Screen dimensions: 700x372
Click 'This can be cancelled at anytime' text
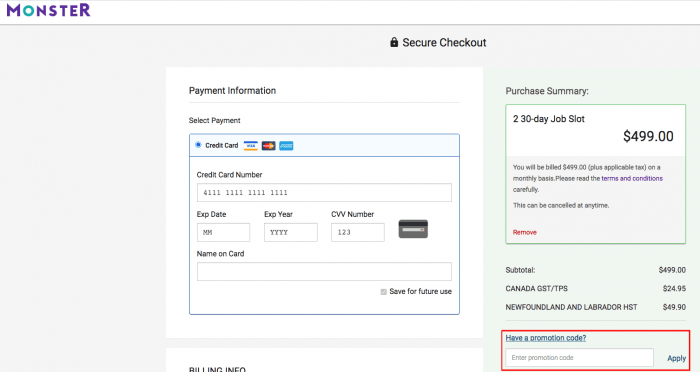click(561, 205)
